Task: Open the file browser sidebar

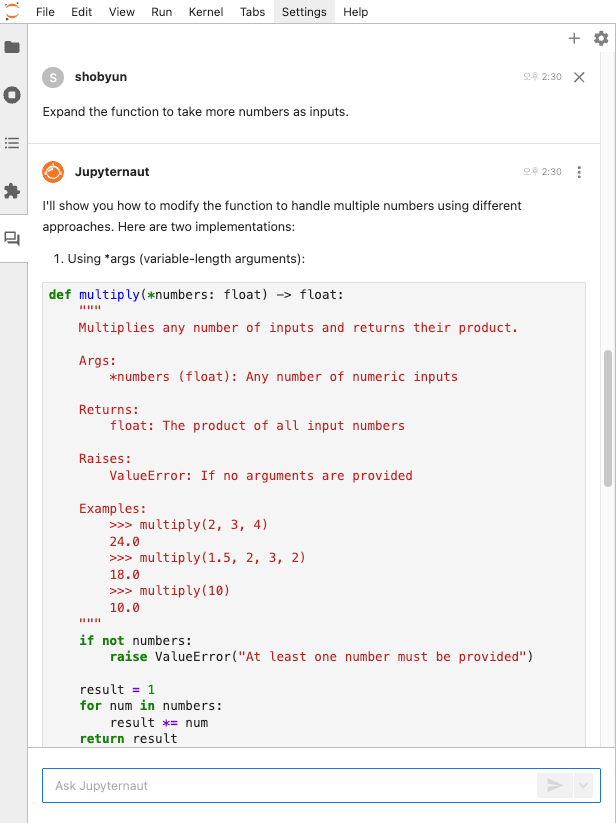Action: [x=13, y=46]
